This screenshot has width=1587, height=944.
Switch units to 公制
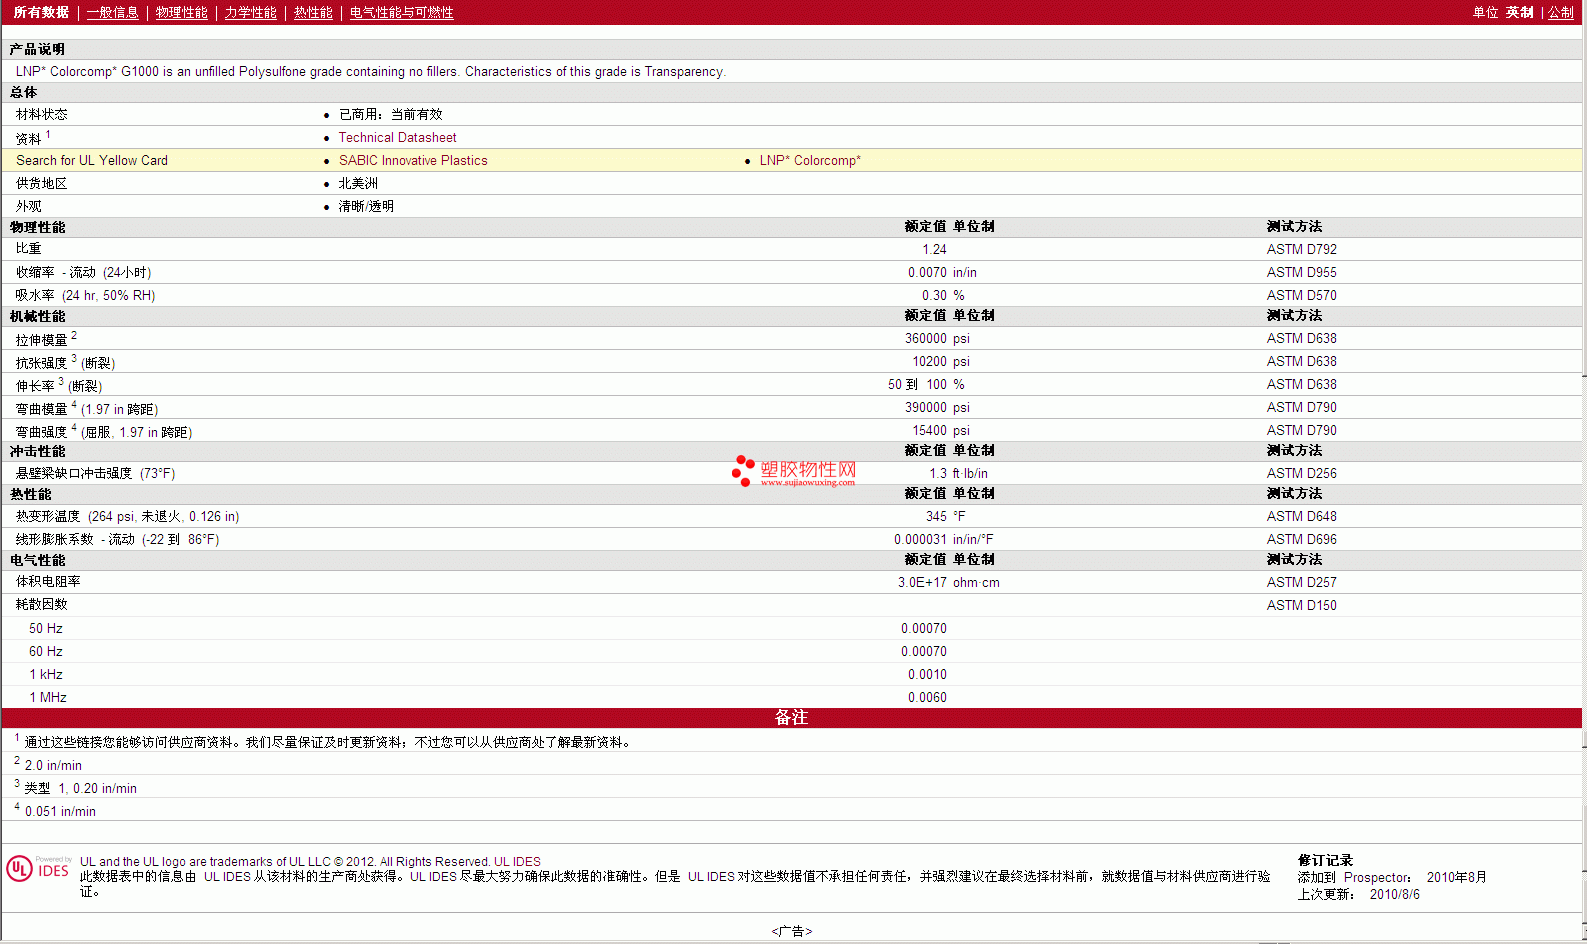pyautogui.click(x=1561, y=12)
